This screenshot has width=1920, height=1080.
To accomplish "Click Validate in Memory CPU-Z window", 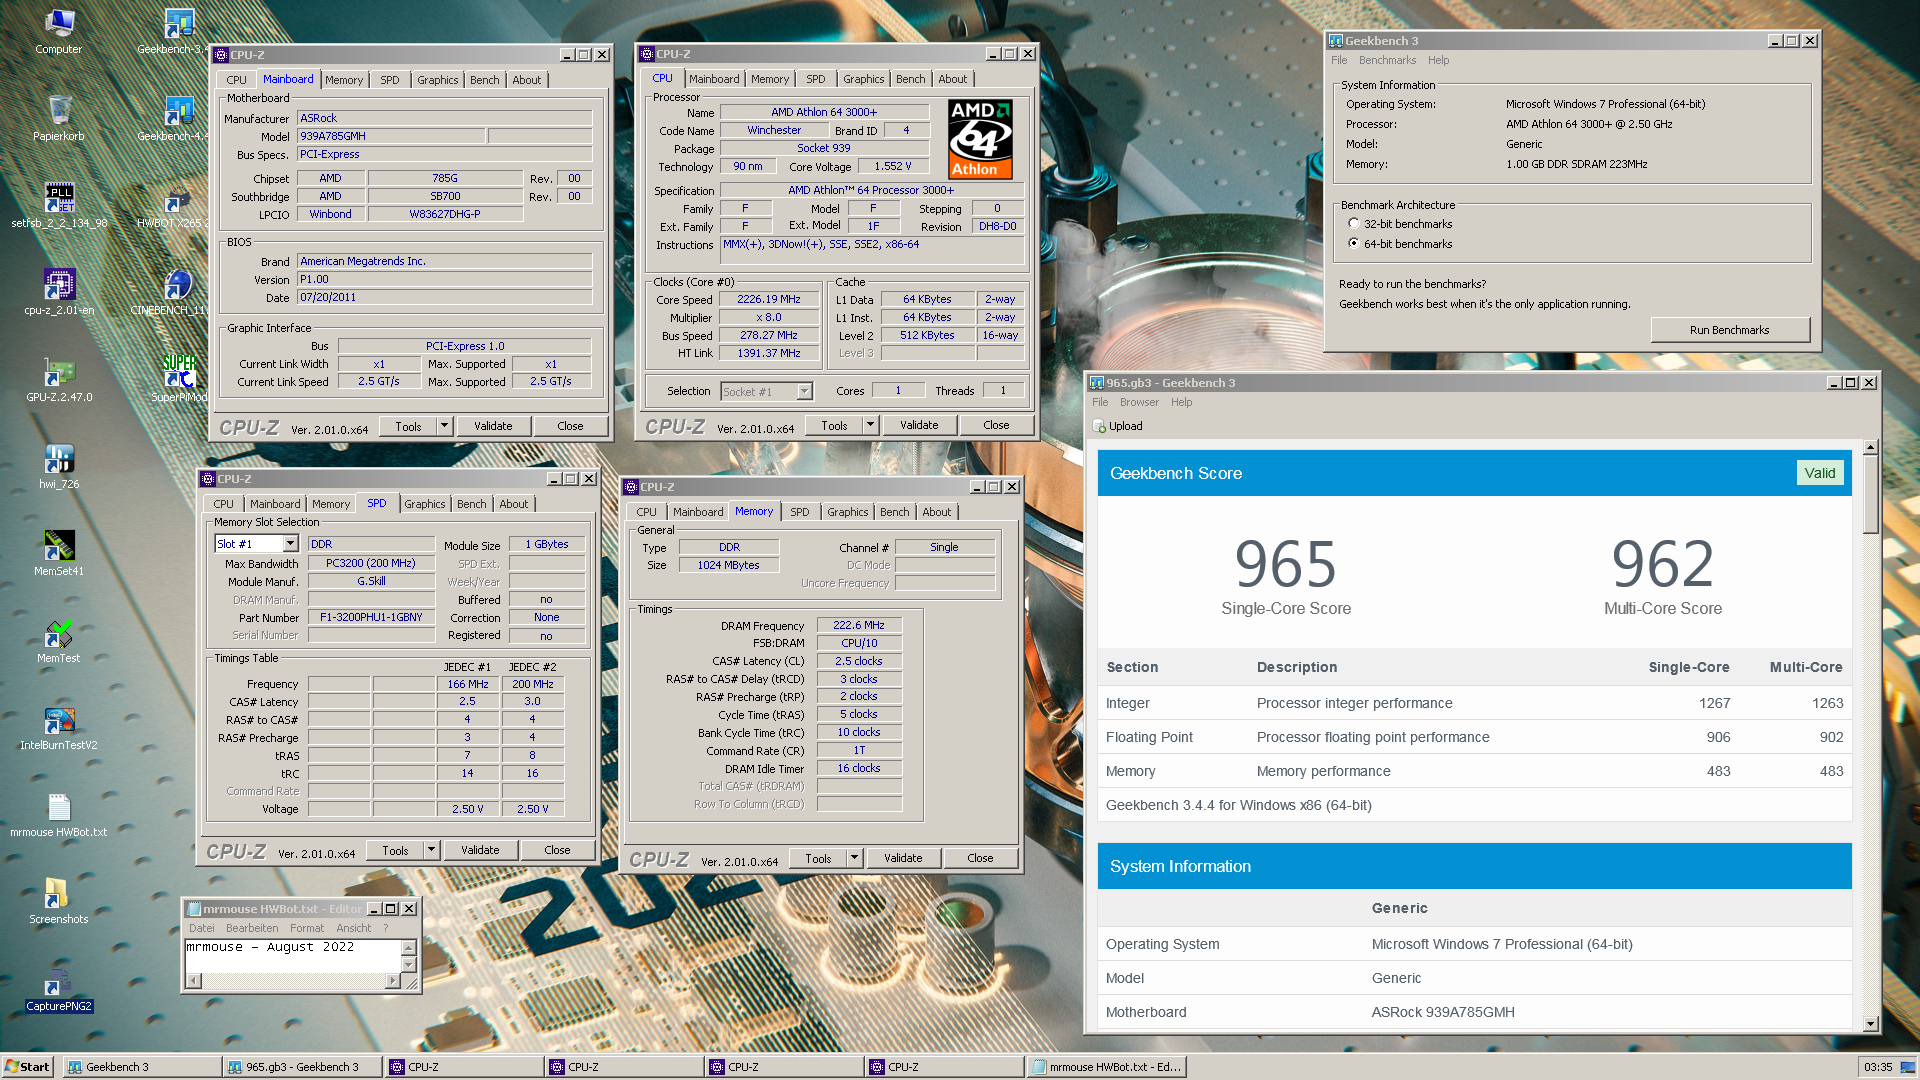I will (x=903, y=858).
